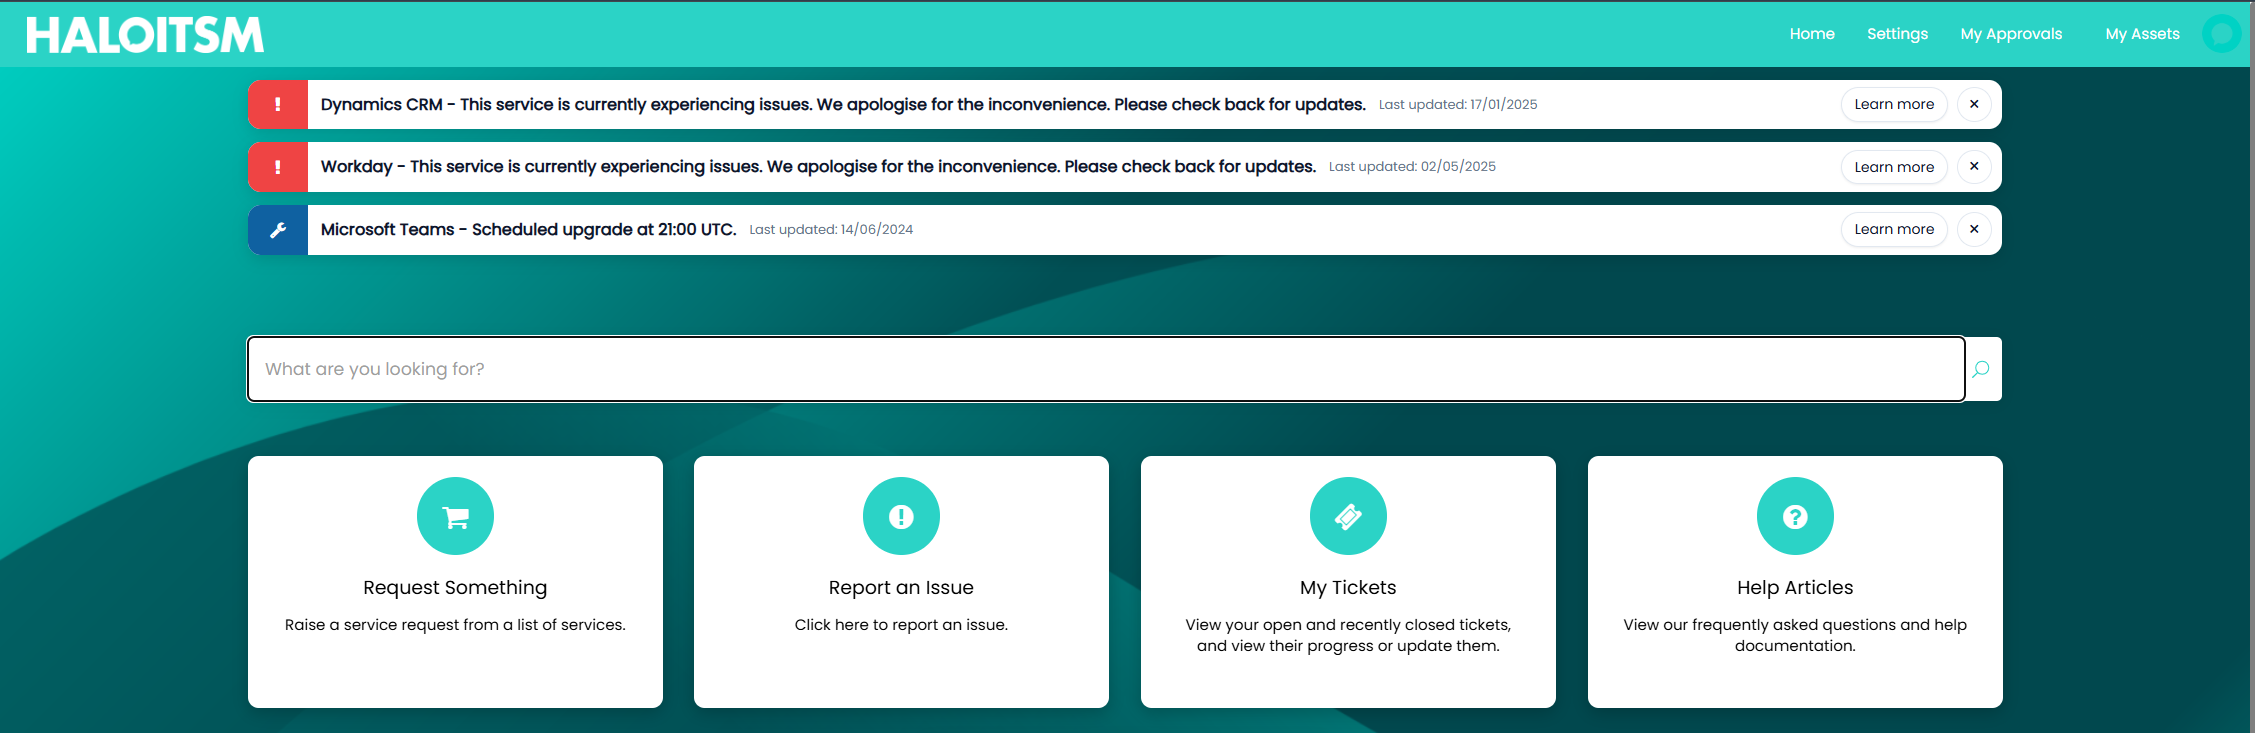Open My Approvals in the header
Image resolution: width=2255 pixels, height=733 pixels.
click(x=2011, y=34)
